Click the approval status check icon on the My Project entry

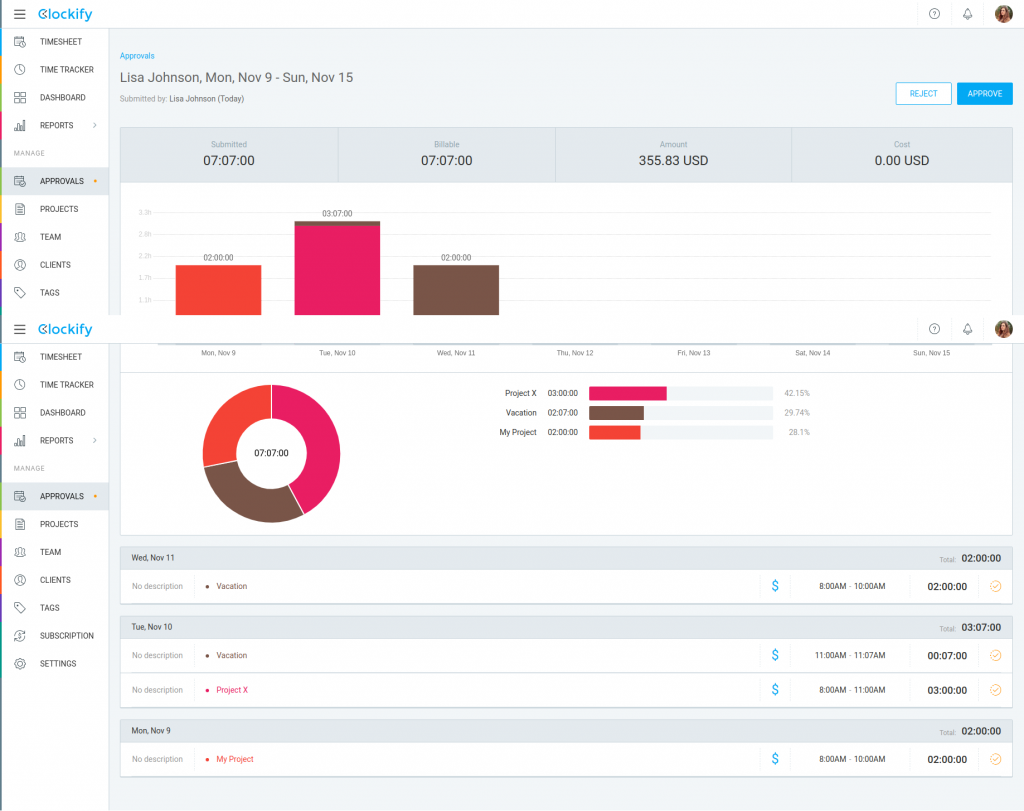[x=995, y=759]
